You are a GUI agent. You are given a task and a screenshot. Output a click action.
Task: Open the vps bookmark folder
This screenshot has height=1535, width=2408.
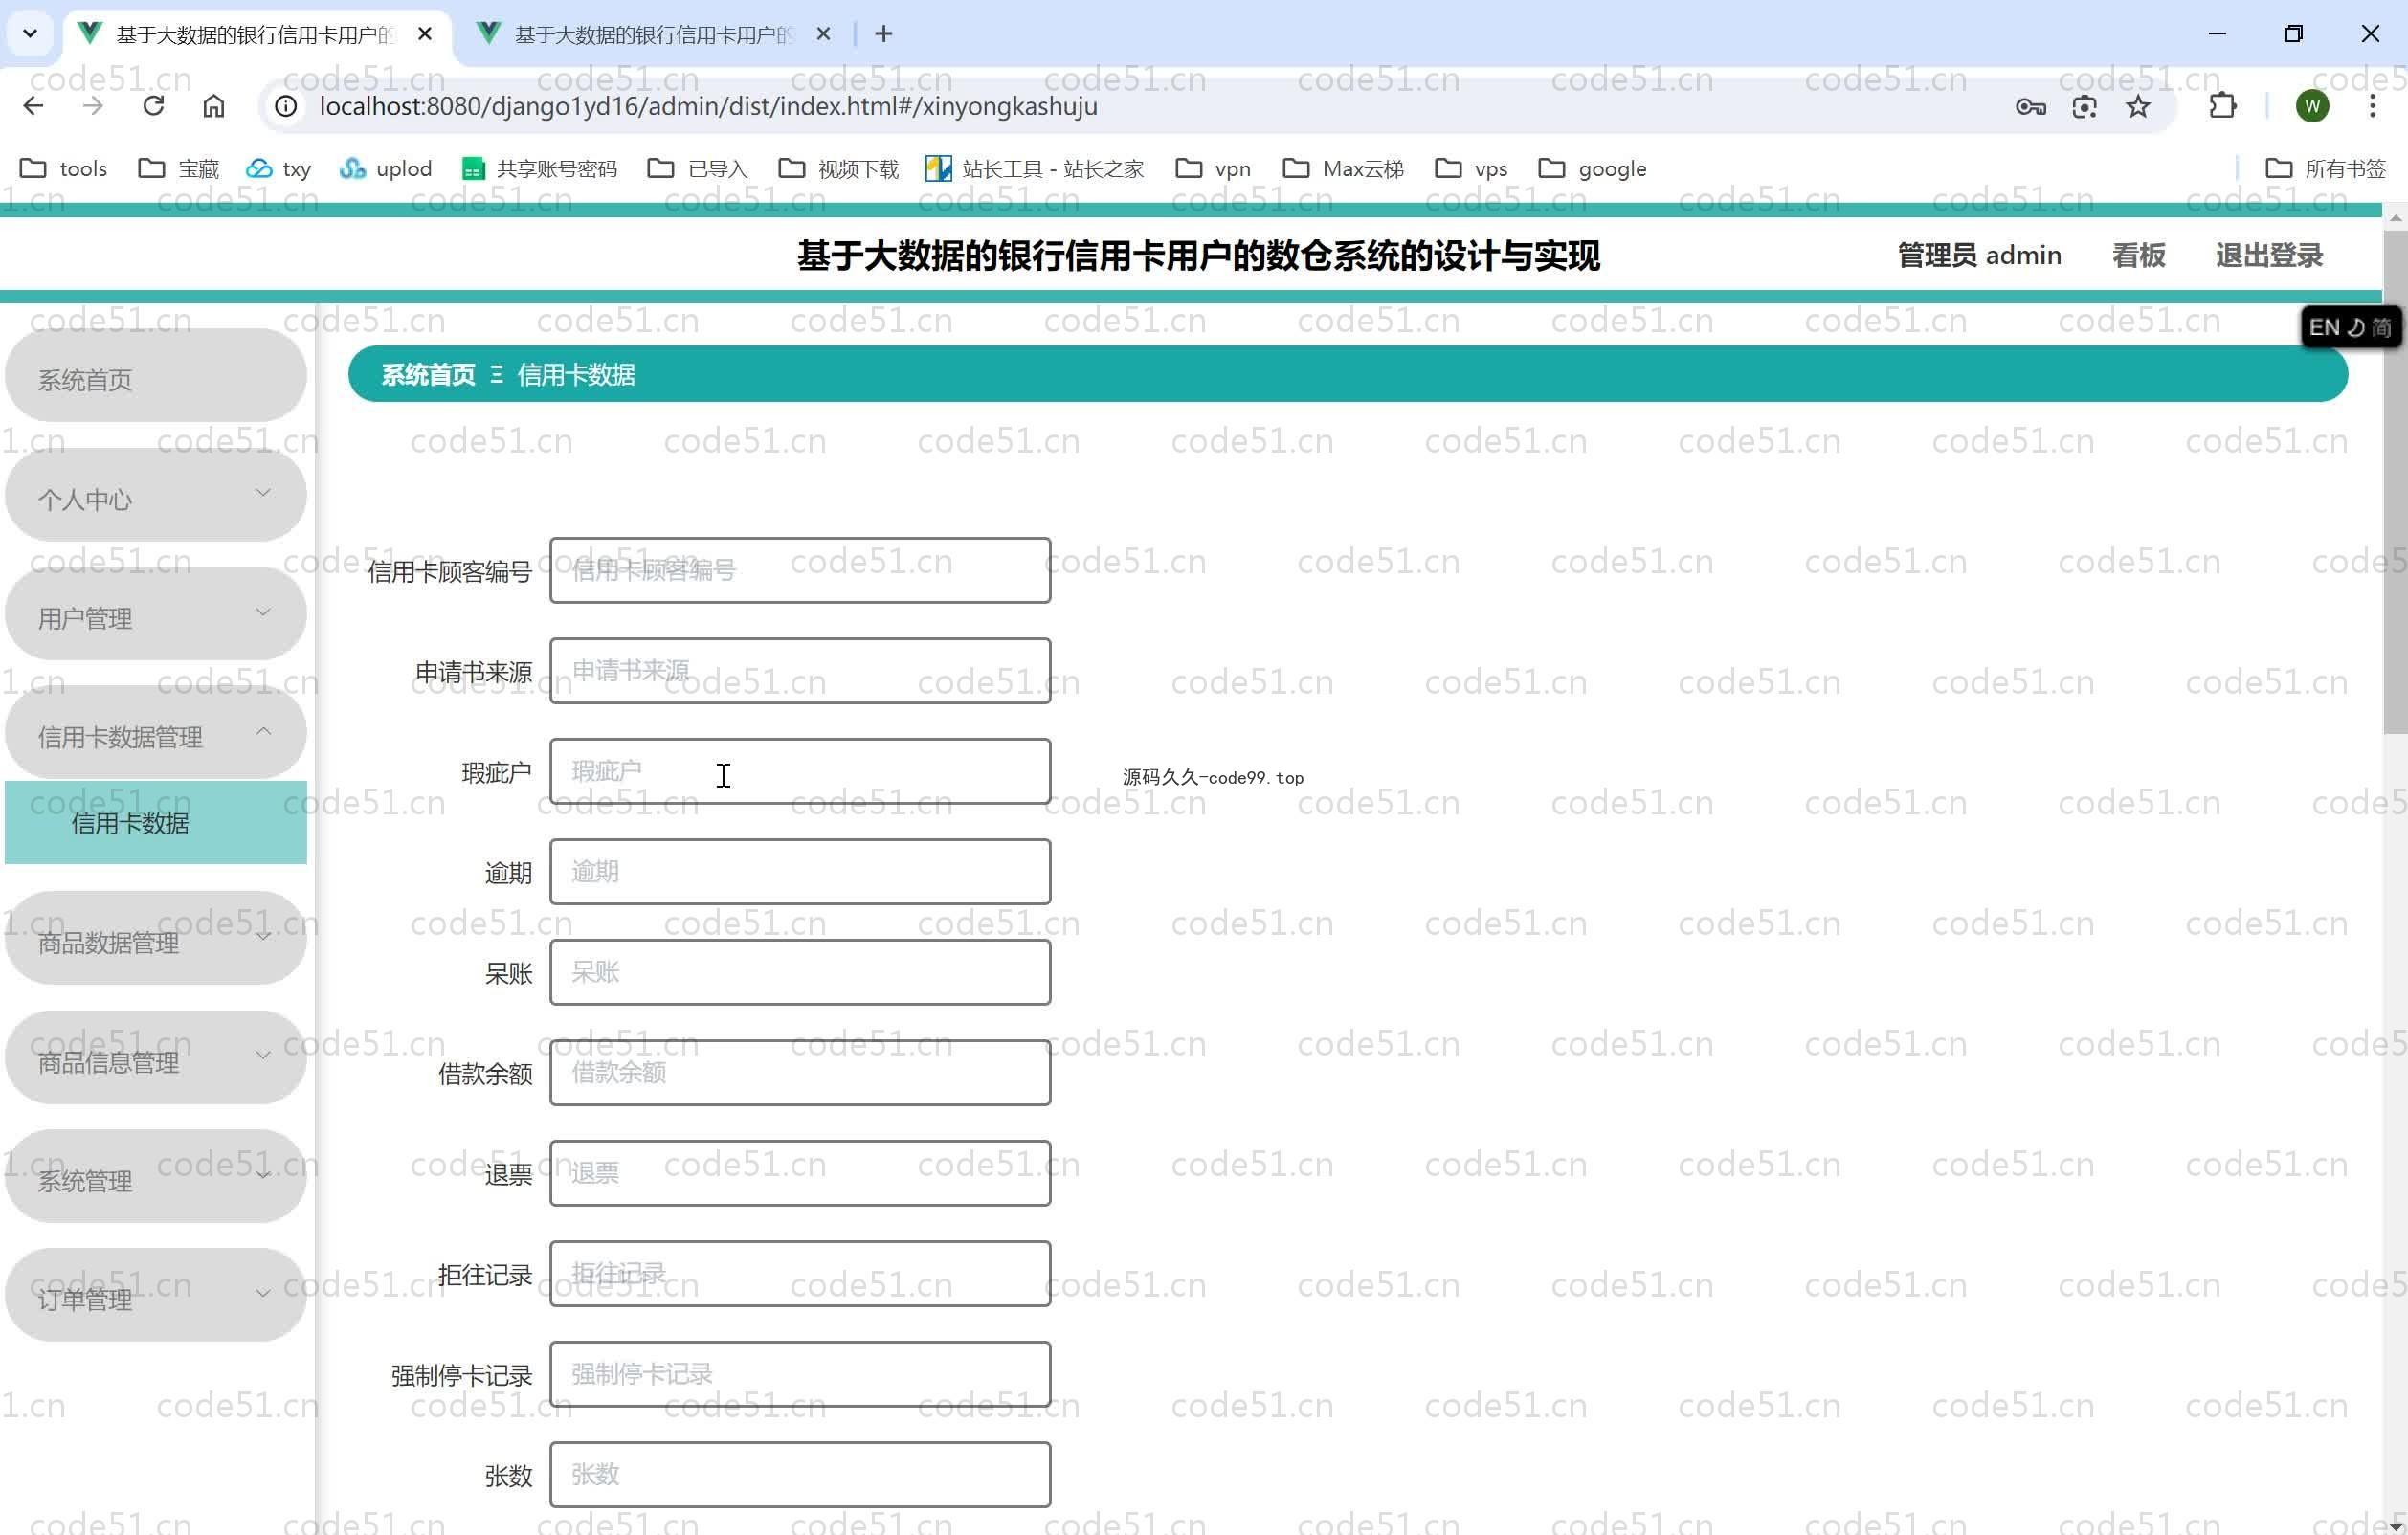pyautogui.click(x=1471, y=169)
